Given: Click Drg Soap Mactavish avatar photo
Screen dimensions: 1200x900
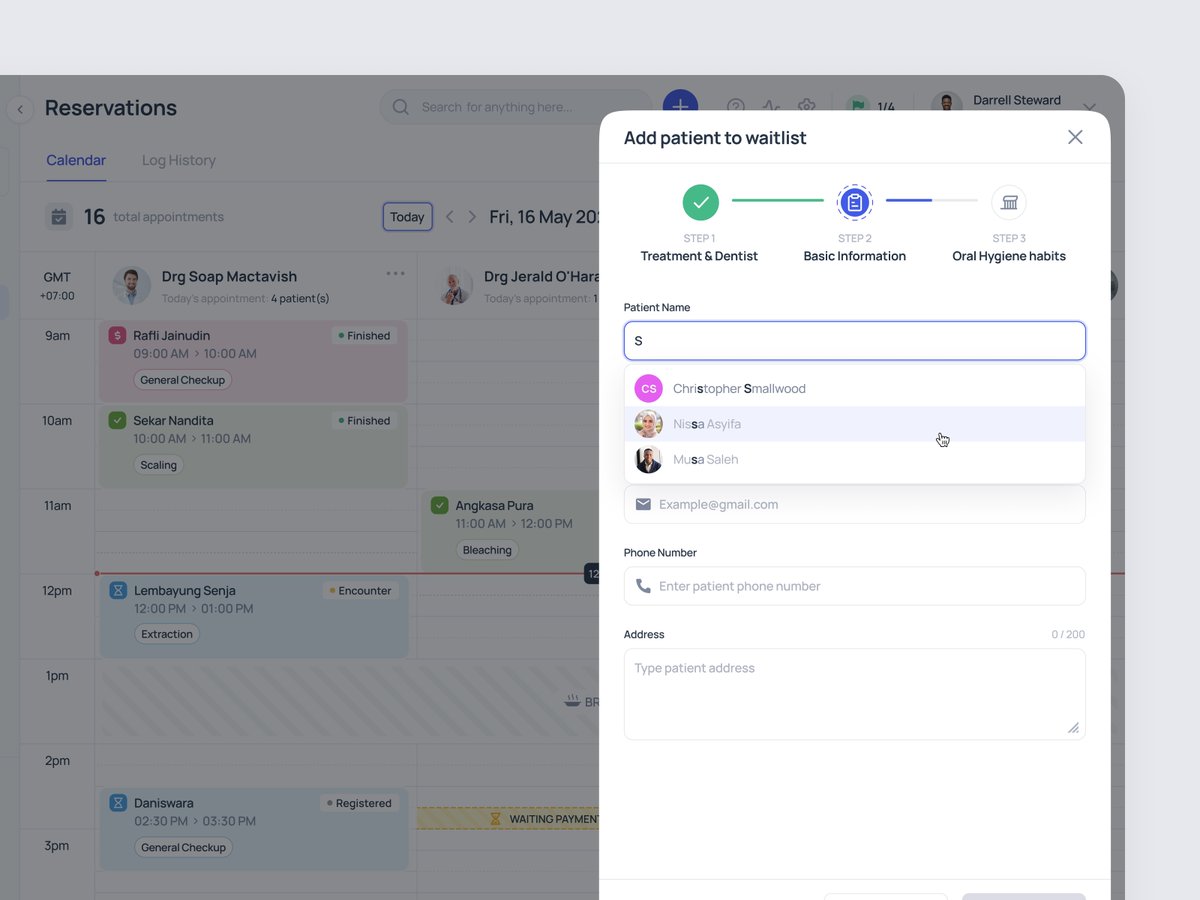Looking at the screenshot, I should click(132, 286).
